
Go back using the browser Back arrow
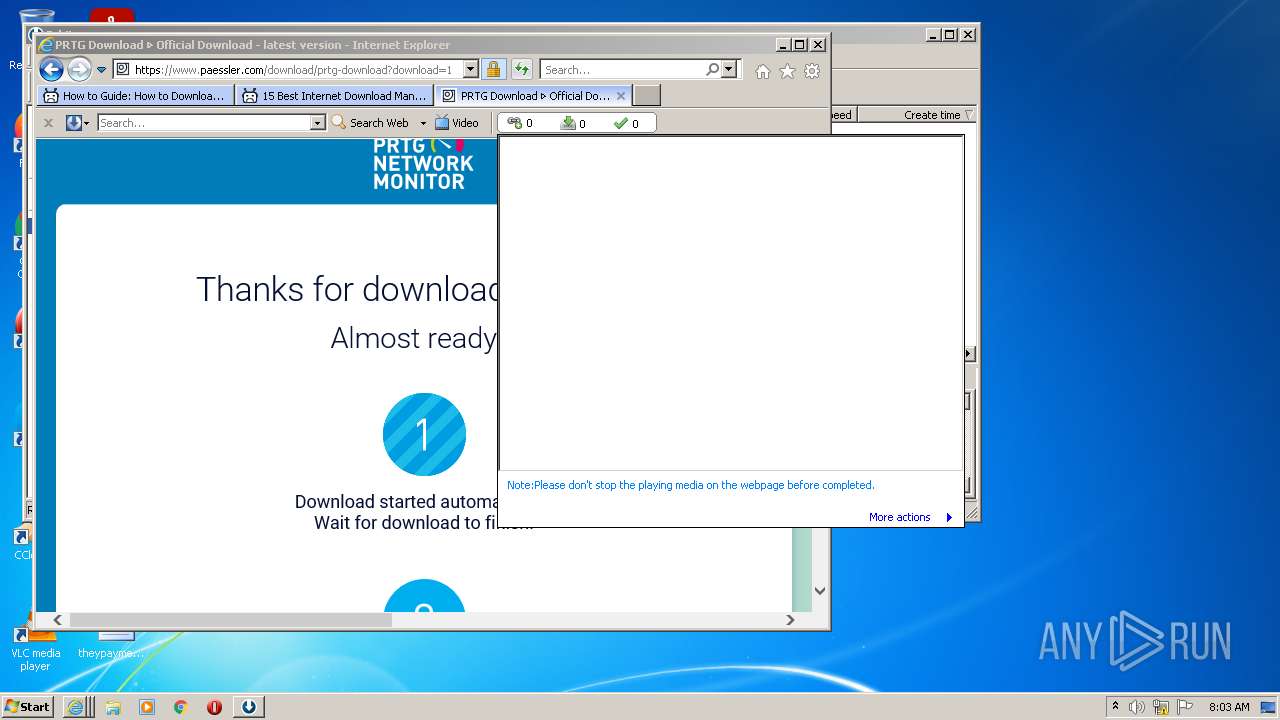coord(51,69)
